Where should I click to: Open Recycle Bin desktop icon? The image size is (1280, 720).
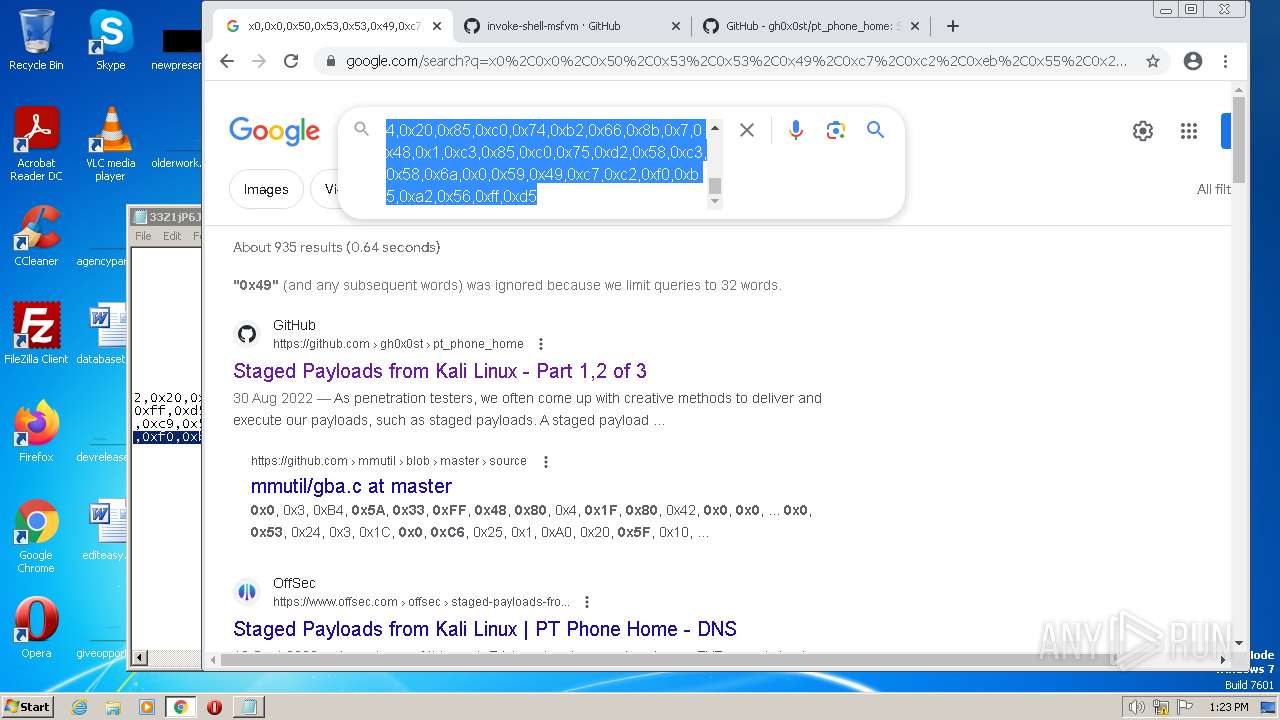click(x=36, y=40)
